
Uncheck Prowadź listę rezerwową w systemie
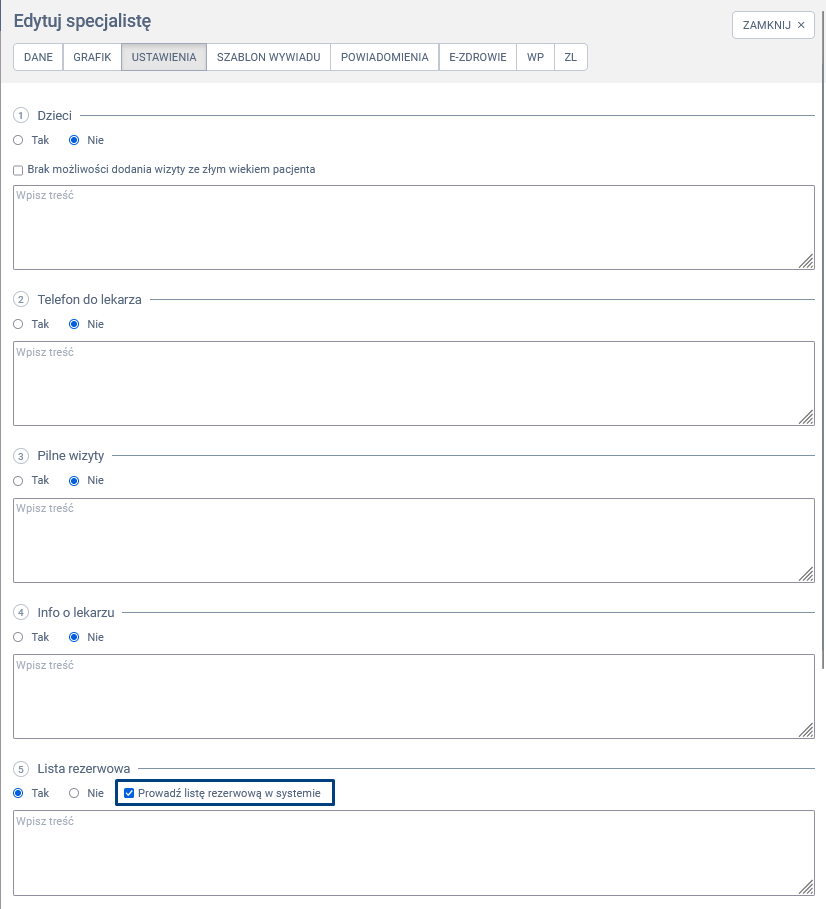[129, 793]
